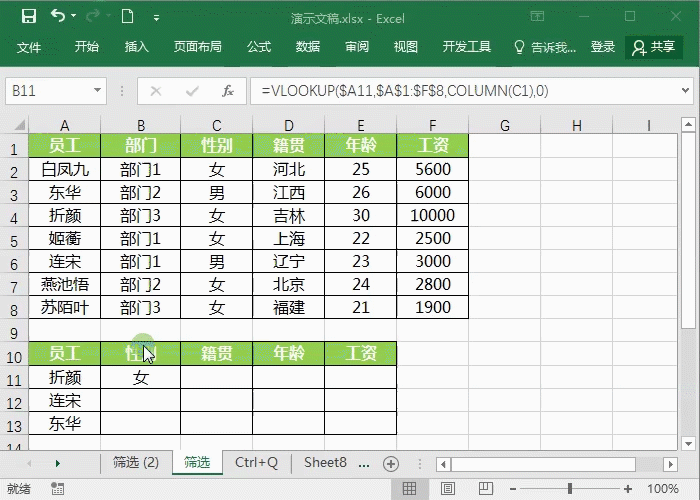Click the ellipsis for more sheet tabs
This screenshot has width=700, height=500.
click(364, 465)
